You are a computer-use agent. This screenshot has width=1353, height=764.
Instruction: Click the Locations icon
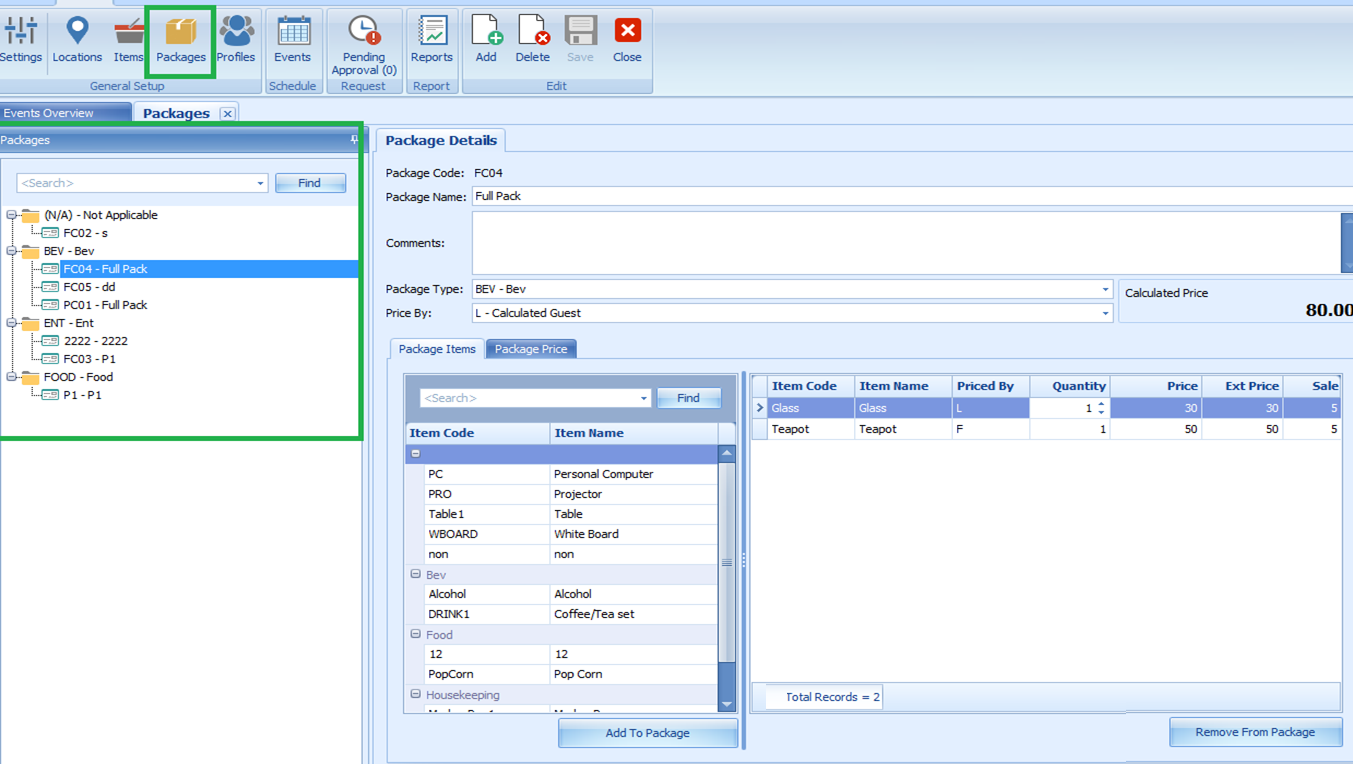click(x=76, y=40)
